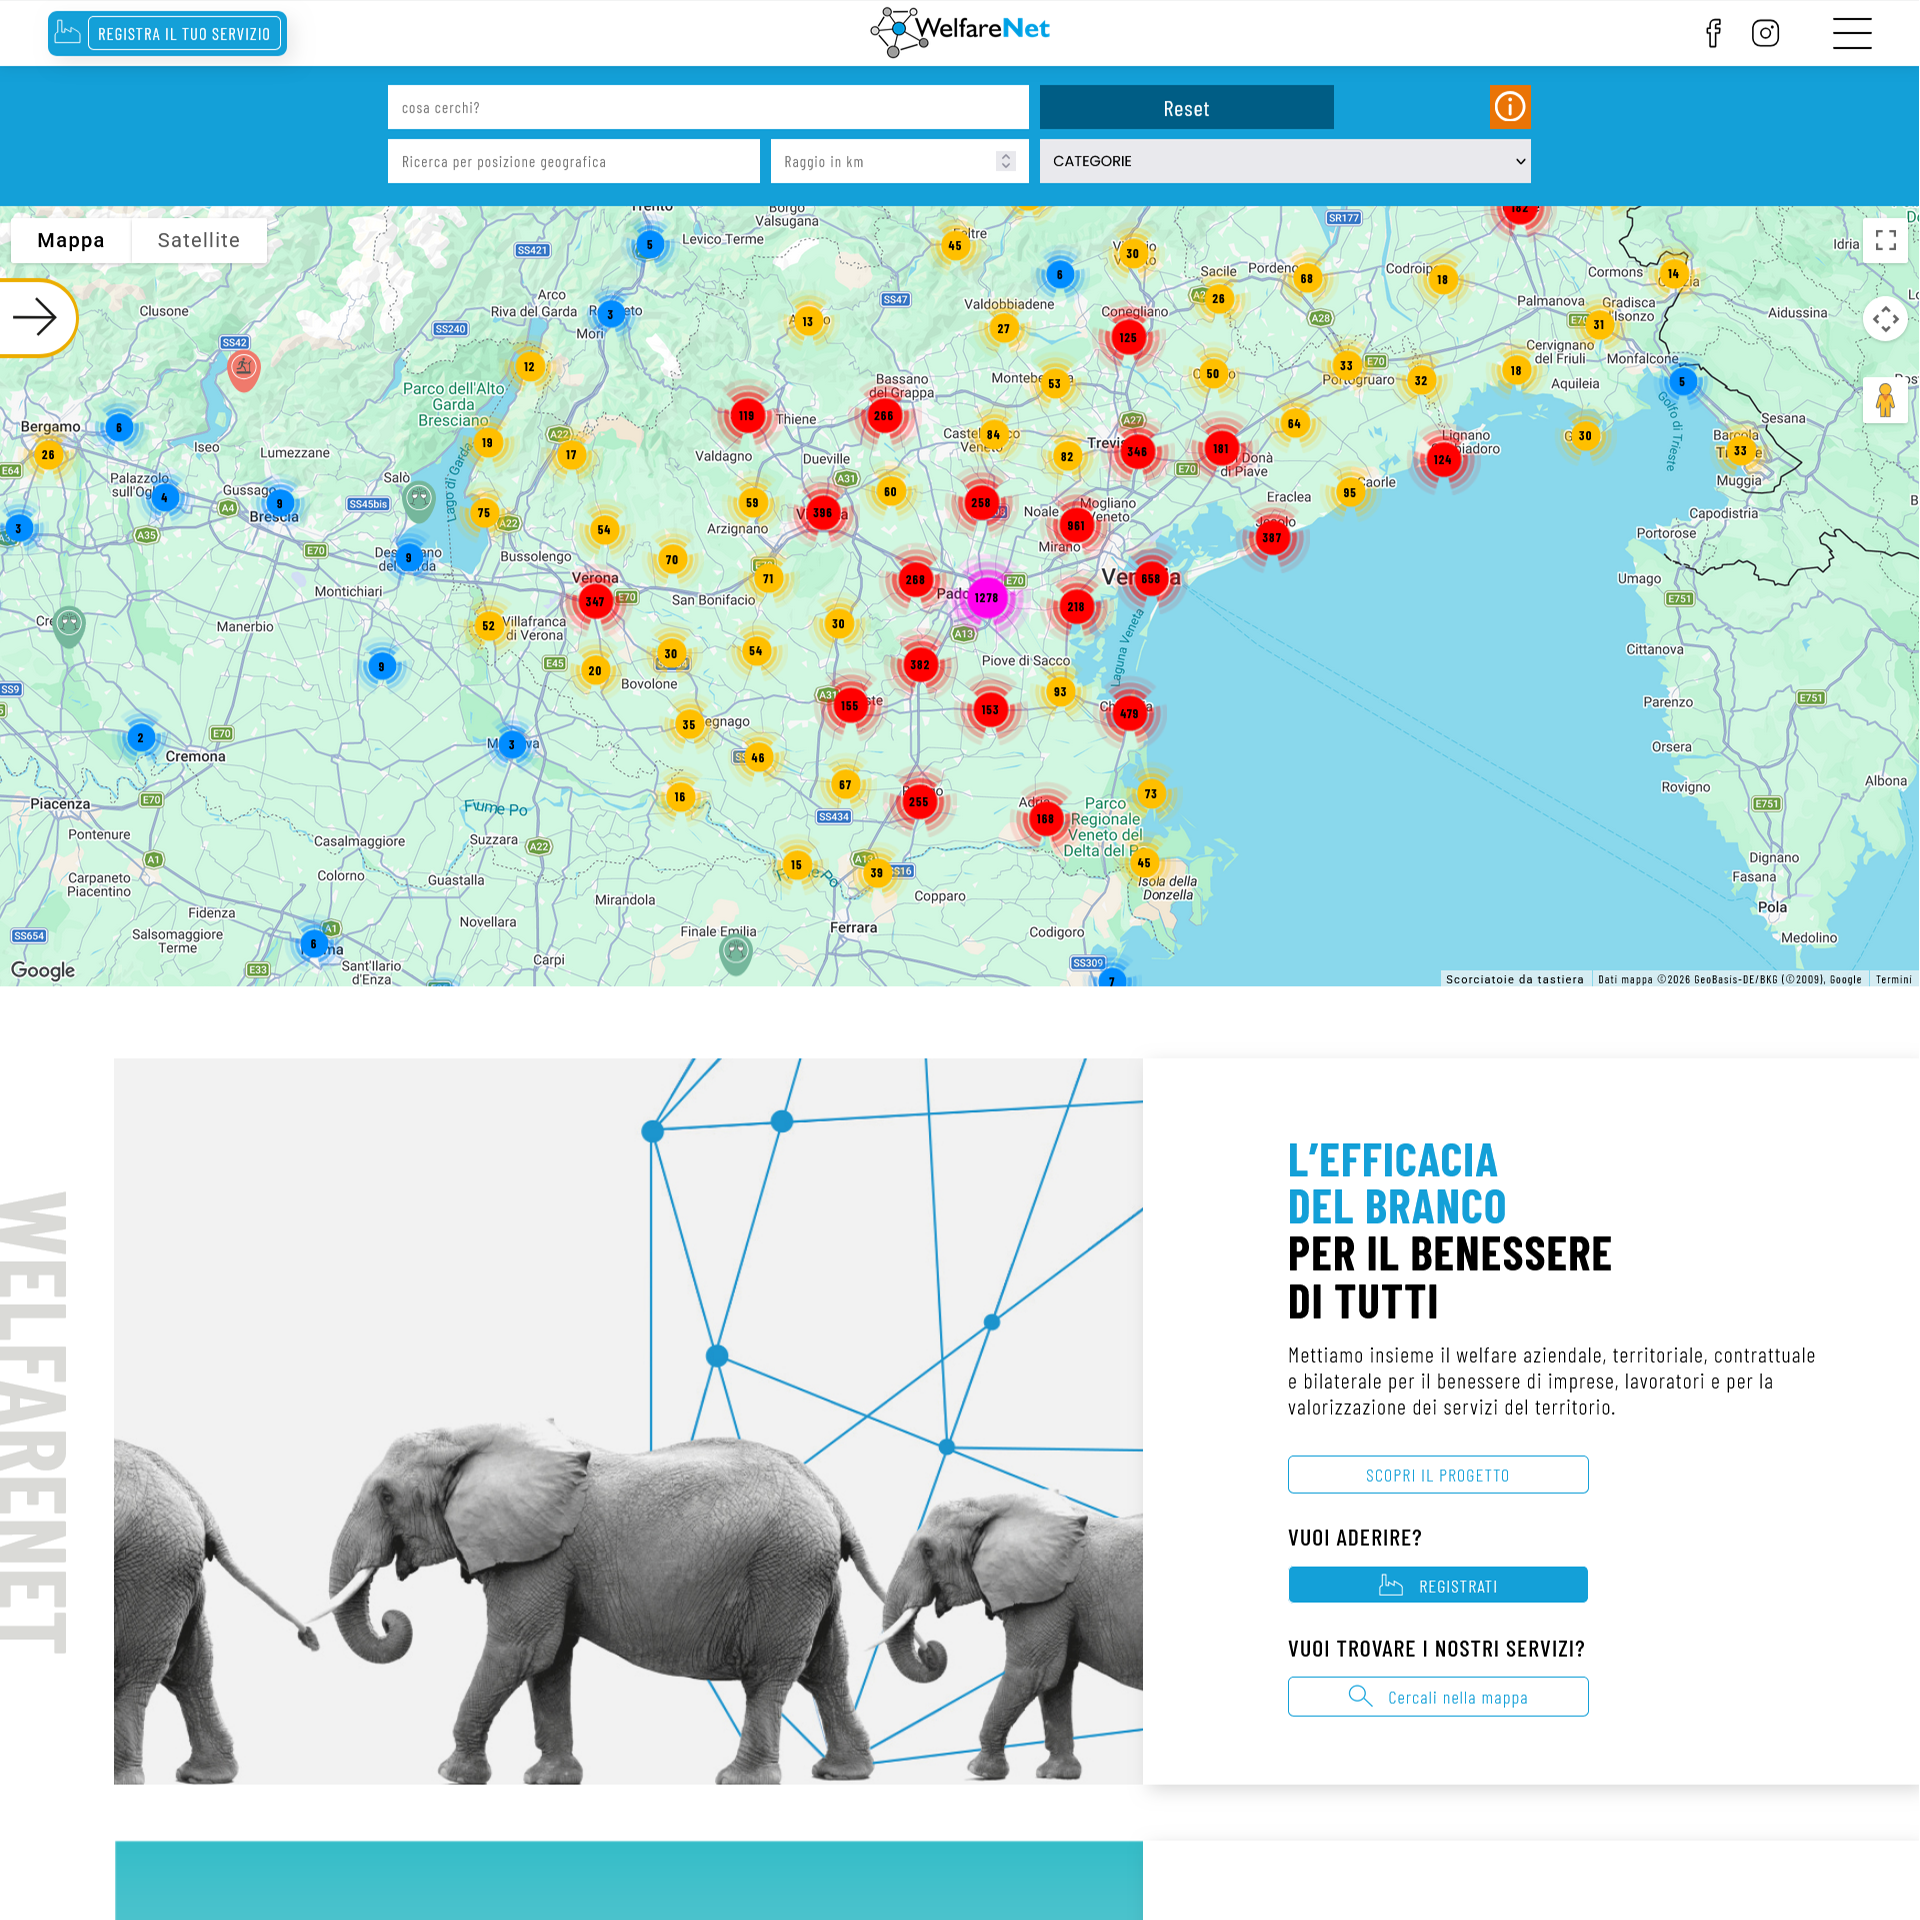Click Cercali nella mappa button
The image size is (1920, 1920).
point(1438,1696)
